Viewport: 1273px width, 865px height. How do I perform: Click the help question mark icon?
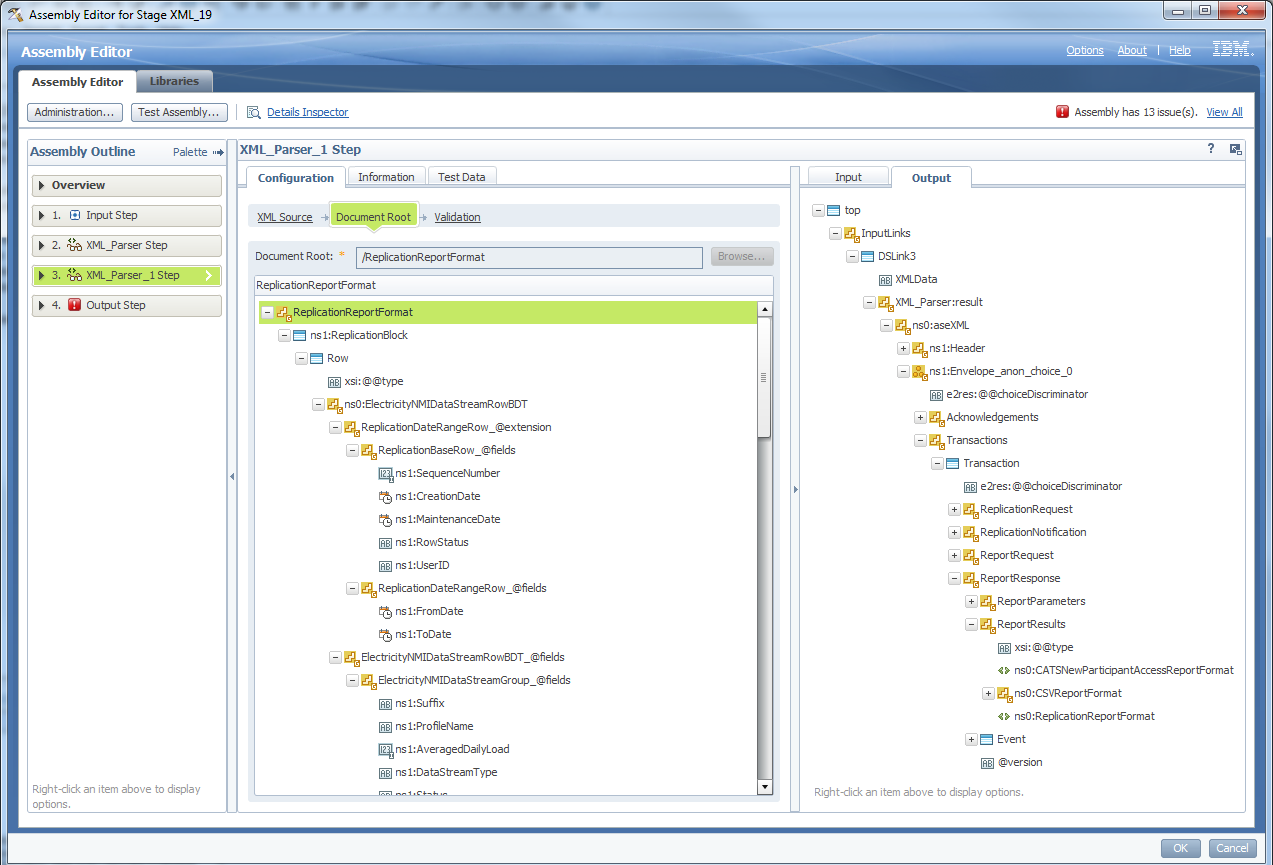click(x=1211, y=149)
